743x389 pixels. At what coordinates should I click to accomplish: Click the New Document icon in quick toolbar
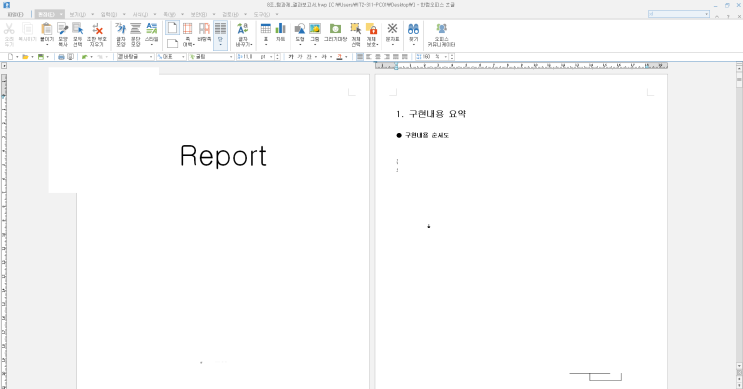[10, 57]
